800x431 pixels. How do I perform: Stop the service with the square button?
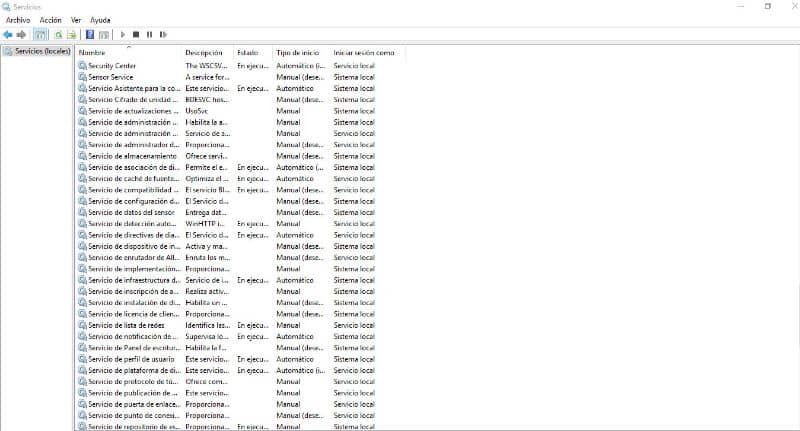point(136,35)
